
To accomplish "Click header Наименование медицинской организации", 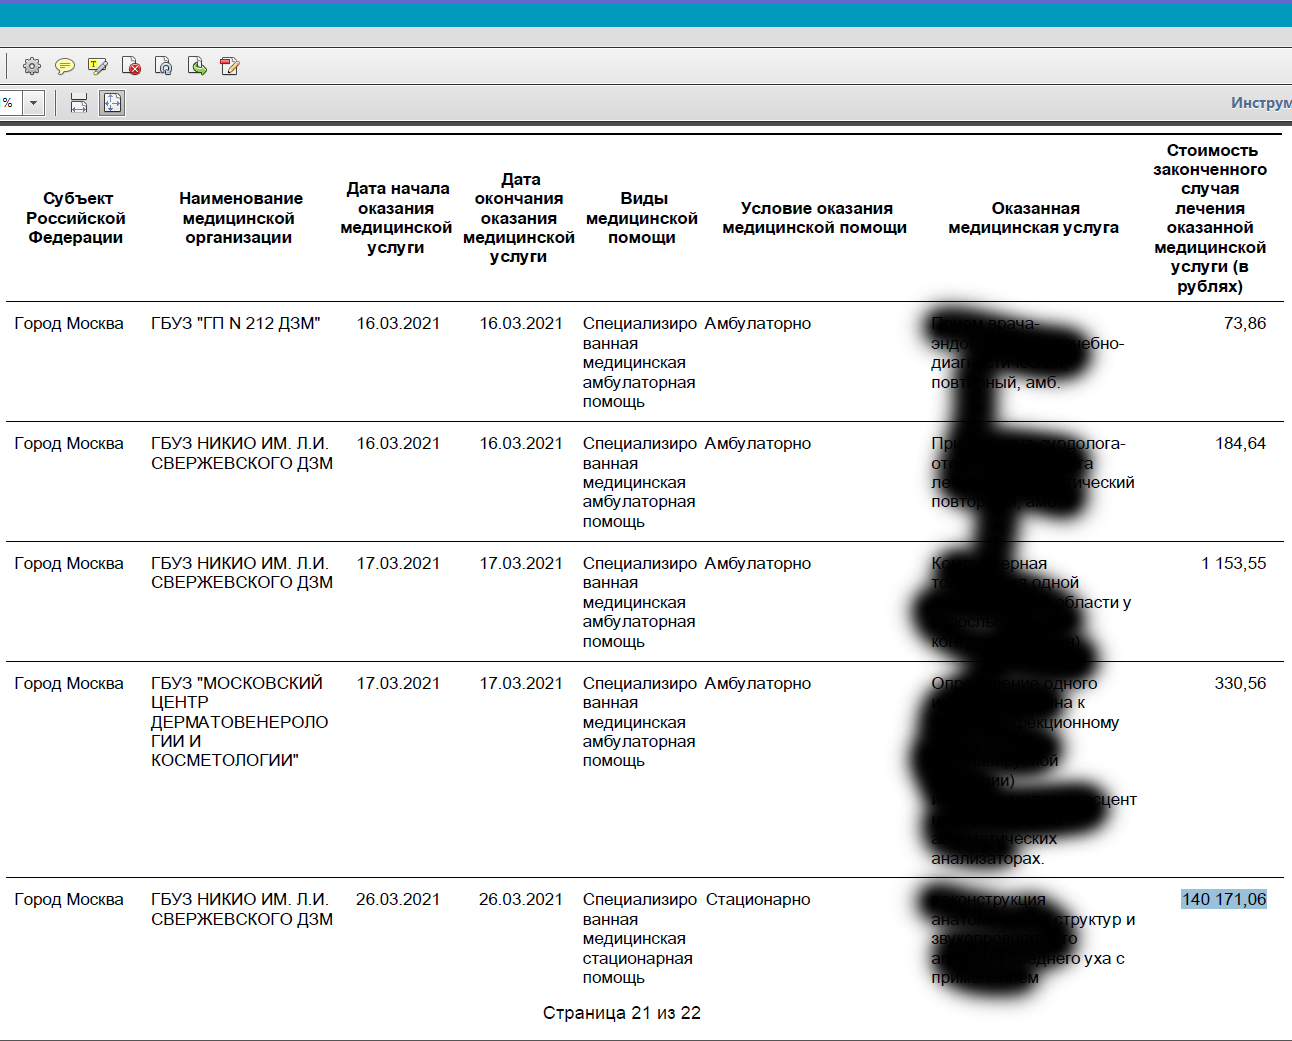I will click(240, 218).
